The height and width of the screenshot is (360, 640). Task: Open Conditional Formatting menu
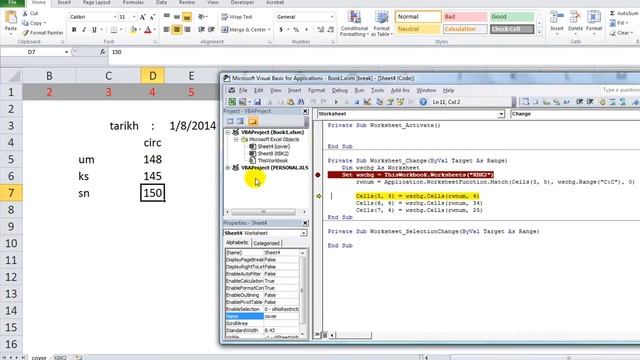pos(354,24)
